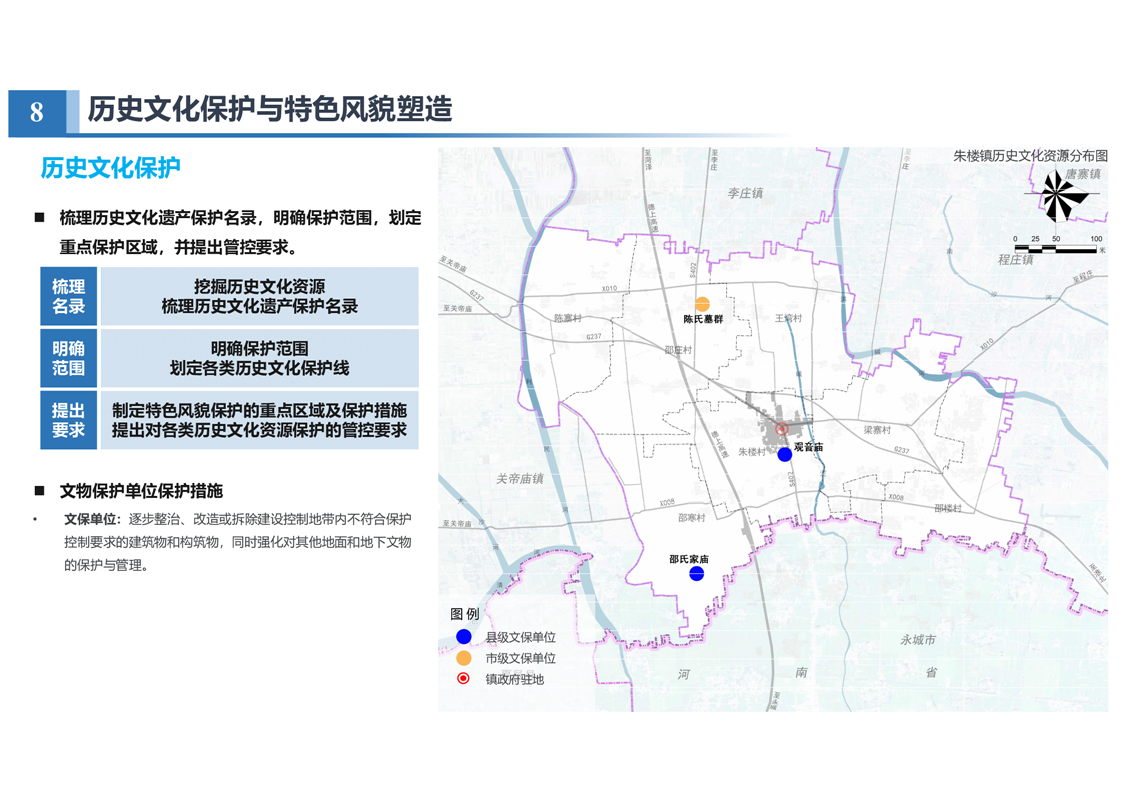
Task: Click the 文物保护单位保护措施 heading
Action: click(141, 491)
